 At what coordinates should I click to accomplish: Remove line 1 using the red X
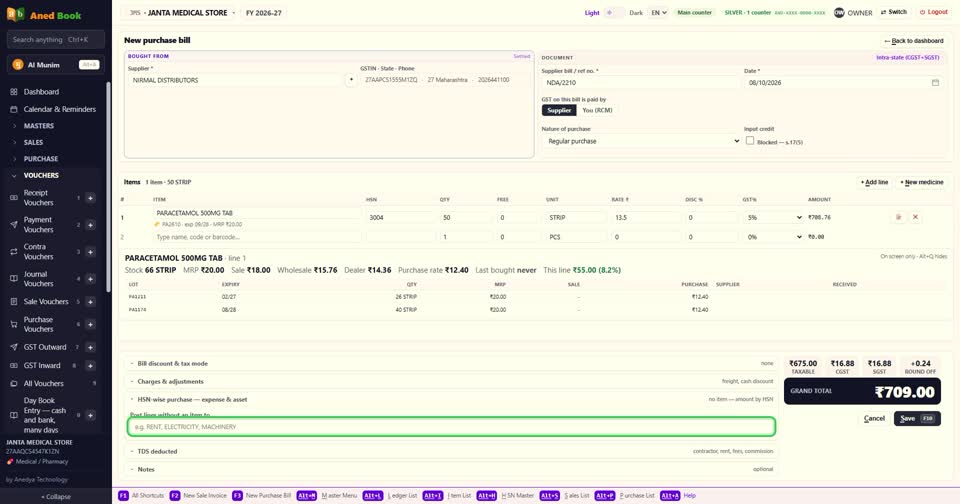coord(915,217)
